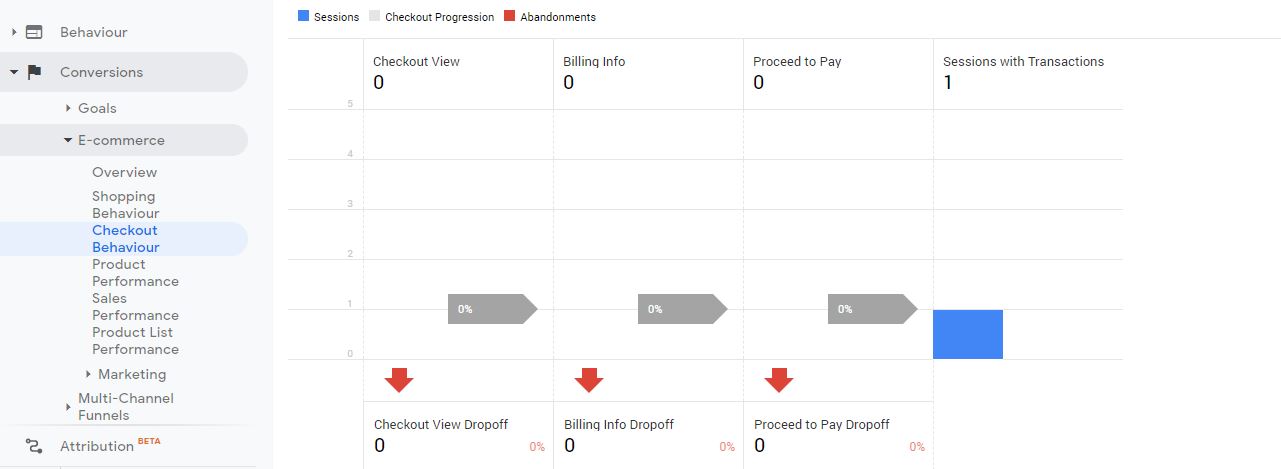Click the blue Sessions with Transactions bar
This screenshot has height=469, width=1281.
coord(968,334)
